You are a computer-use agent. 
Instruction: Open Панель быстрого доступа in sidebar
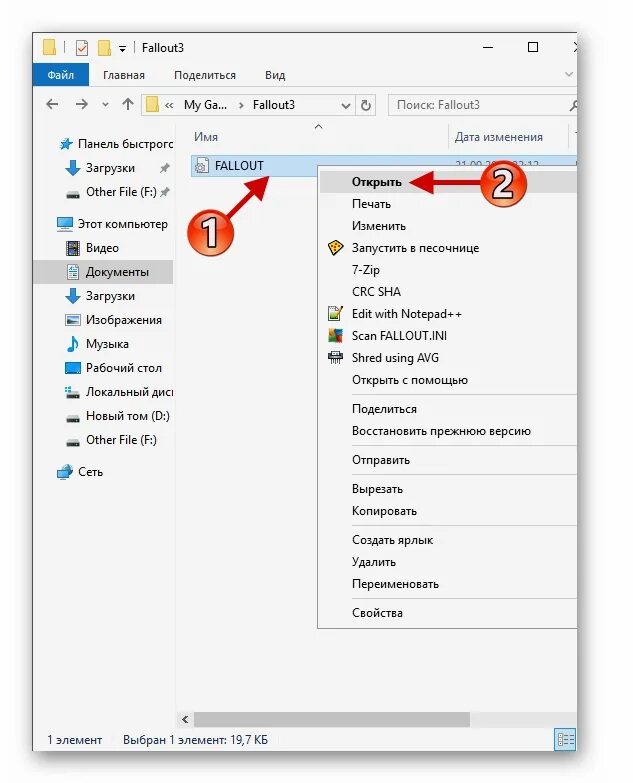[x=125, y=144]
